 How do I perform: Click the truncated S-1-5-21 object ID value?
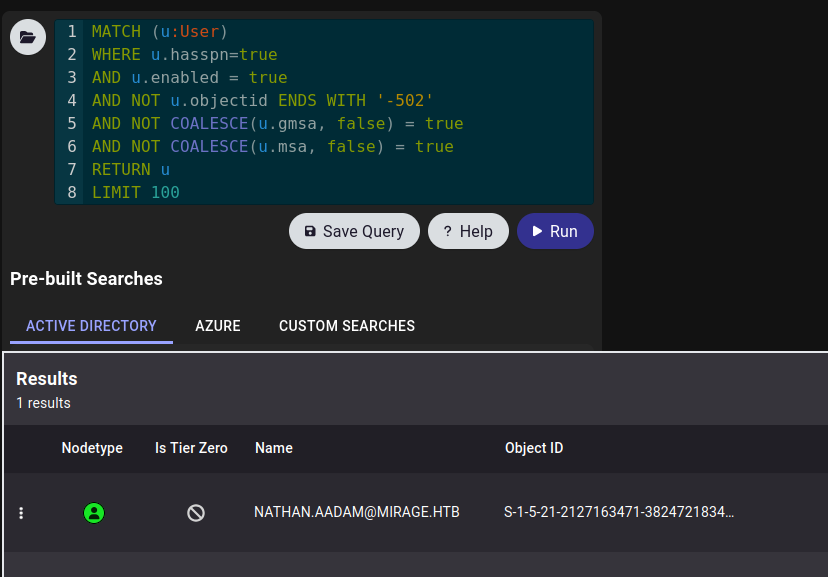click(619, 512)
